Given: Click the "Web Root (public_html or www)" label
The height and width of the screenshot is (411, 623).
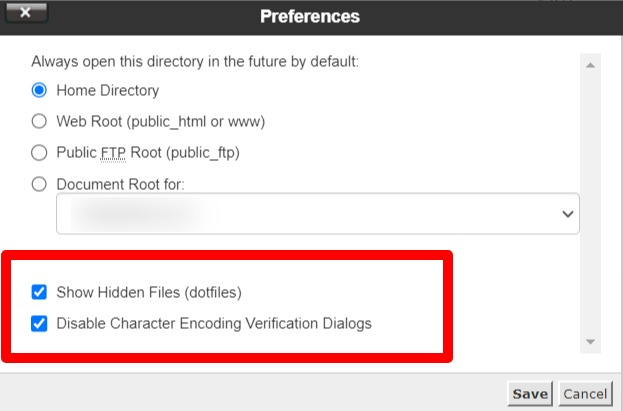Looking at the screenshot, I should [160, 122].
